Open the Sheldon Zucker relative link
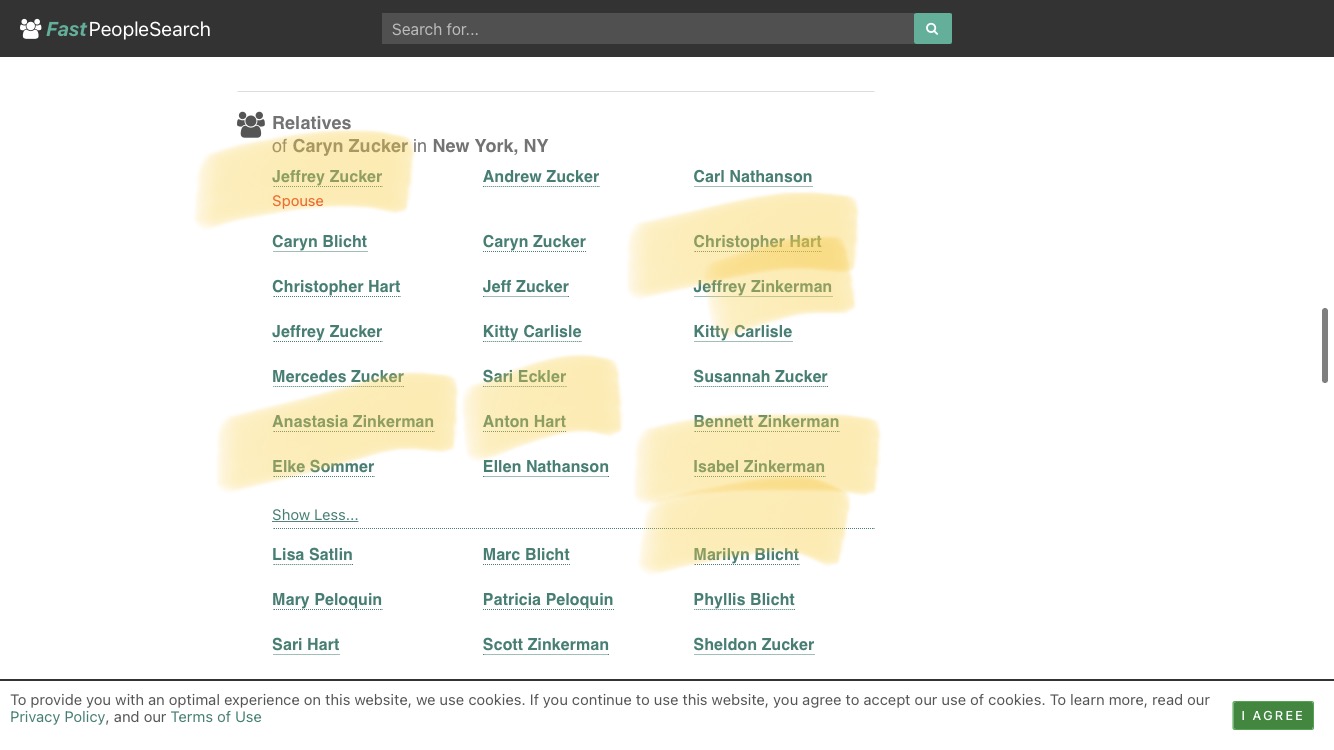The width and height of the screenshot is (1334, 750). (x=754, y=645)
